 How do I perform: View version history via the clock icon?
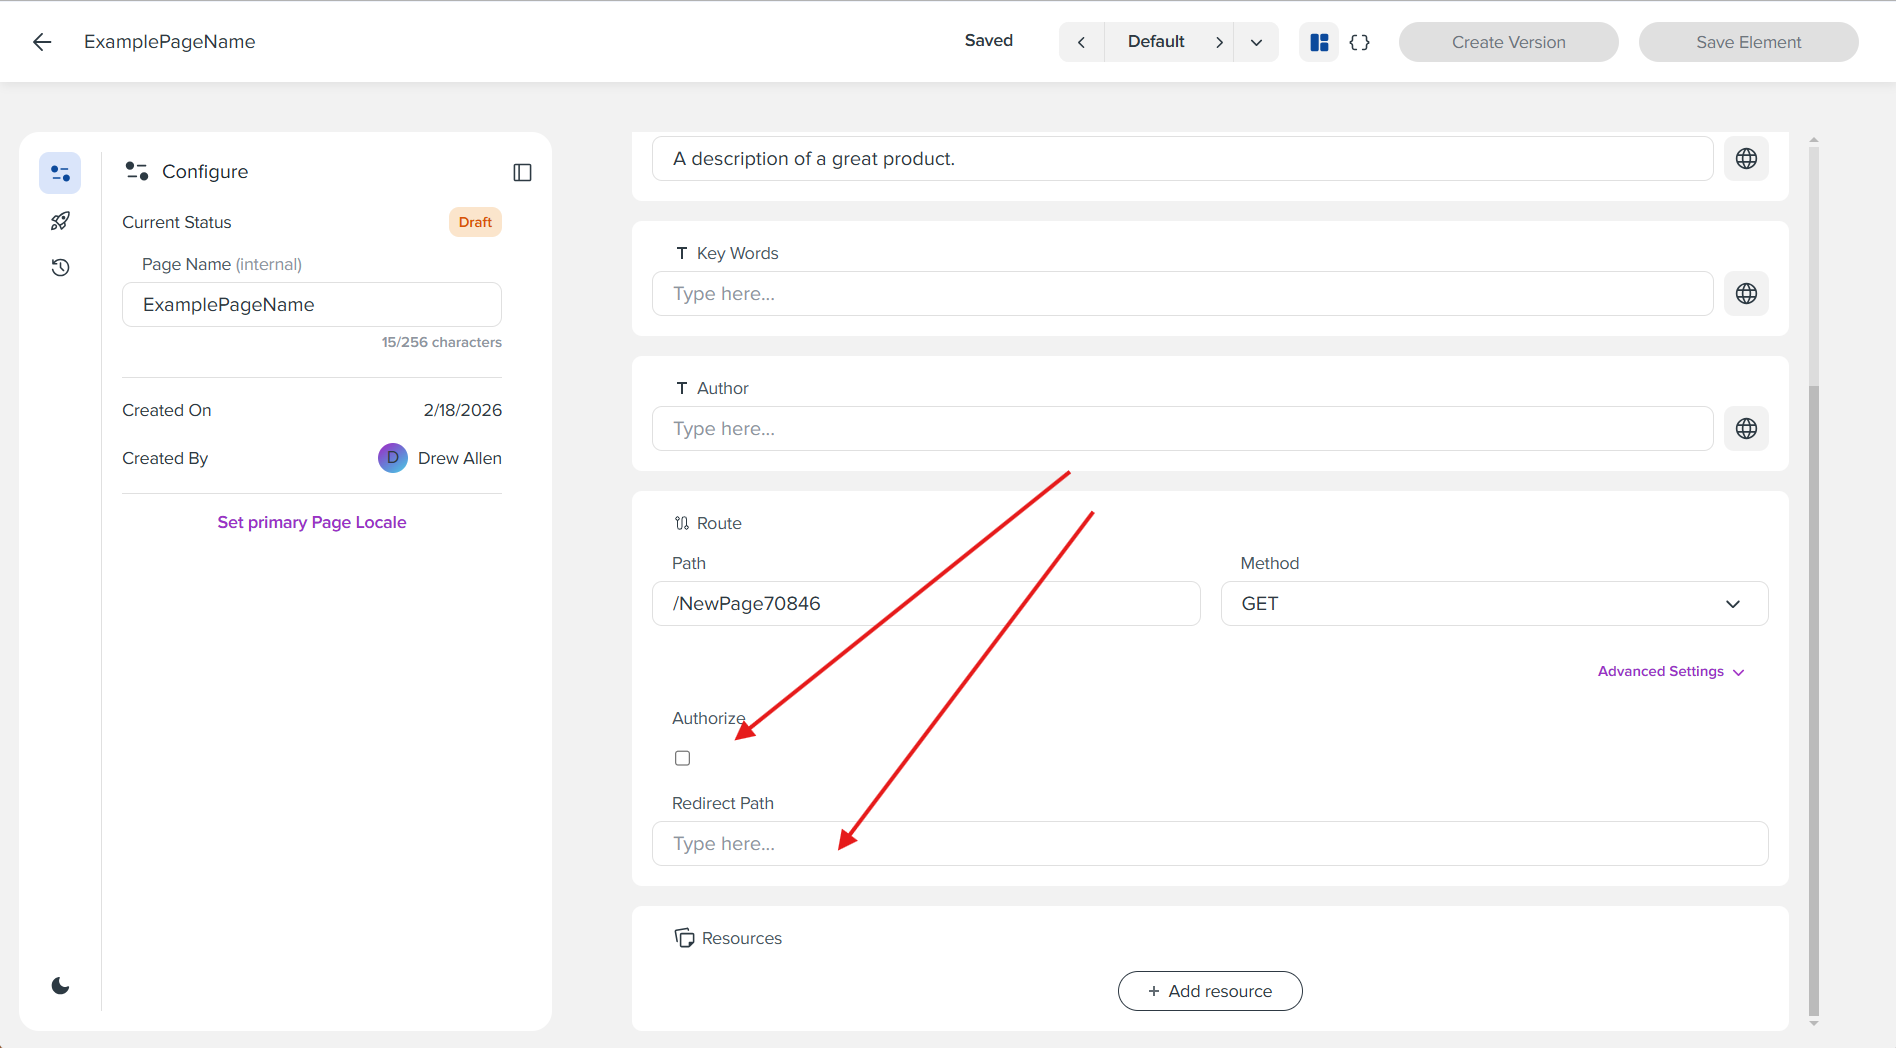click(x=60, y=267)
